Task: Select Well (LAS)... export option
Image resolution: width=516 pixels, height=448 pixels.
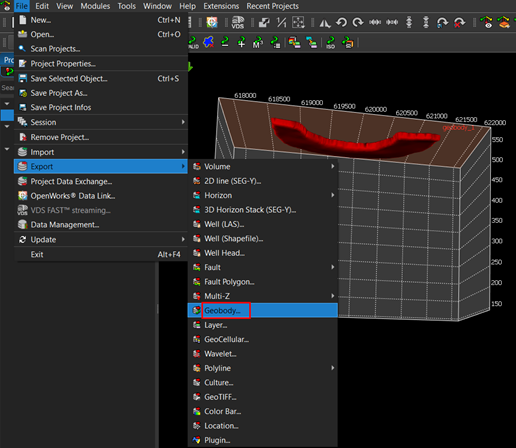Action: point(263,224)
